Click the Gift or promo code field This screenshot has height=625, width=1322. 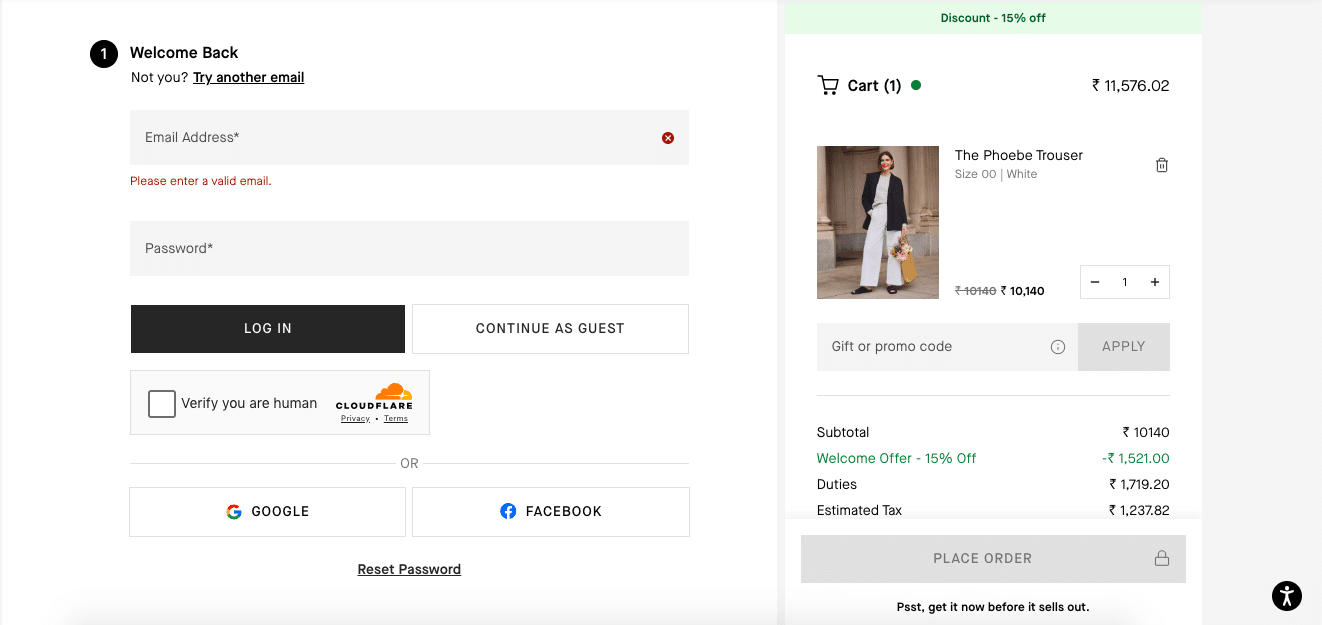coord(935,347)
